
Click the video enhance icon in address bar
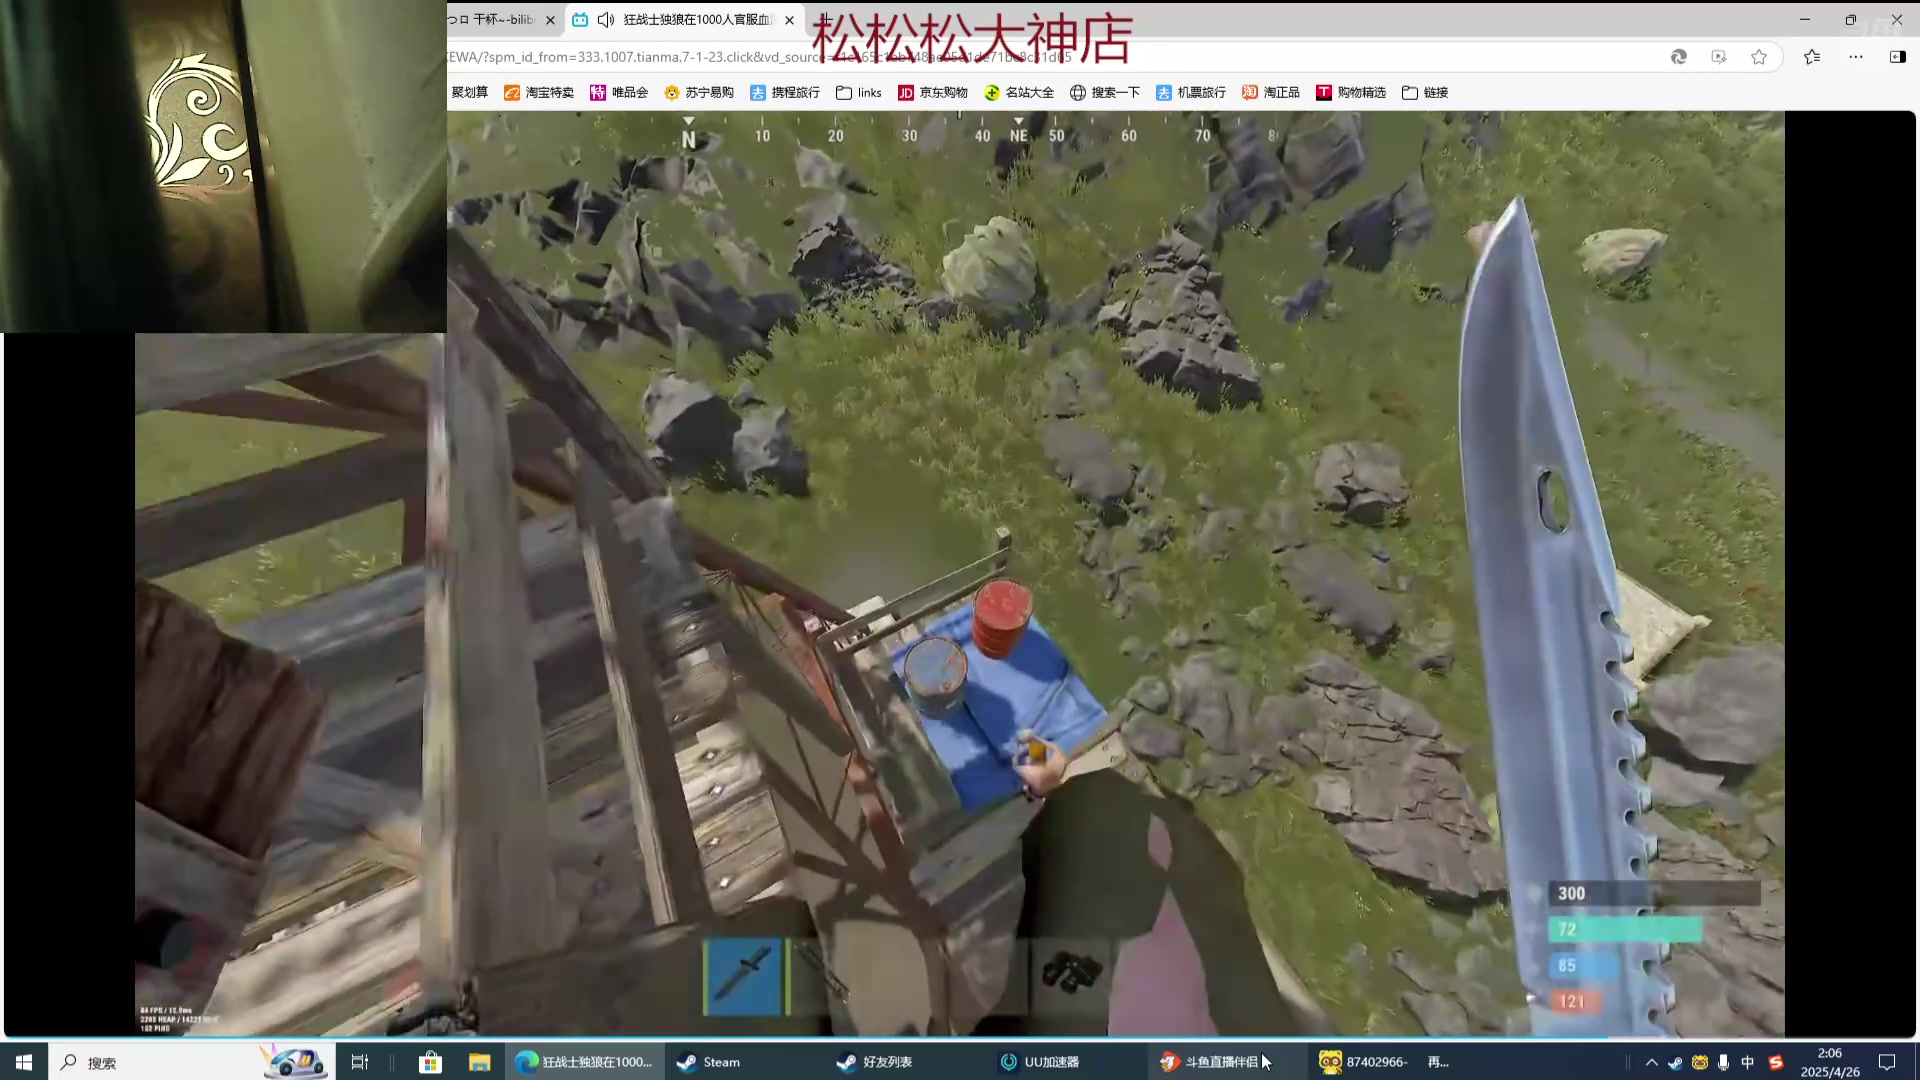pos(1719,57)
